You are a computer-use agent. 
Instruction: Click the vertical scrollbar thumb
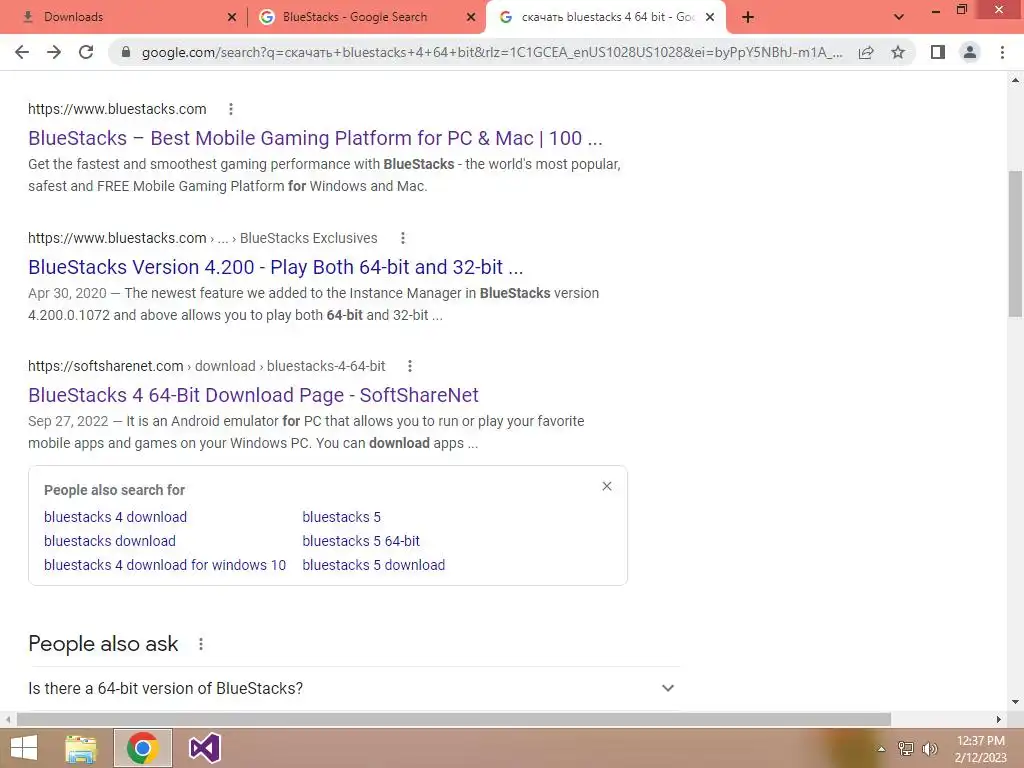click(1015, 243)
